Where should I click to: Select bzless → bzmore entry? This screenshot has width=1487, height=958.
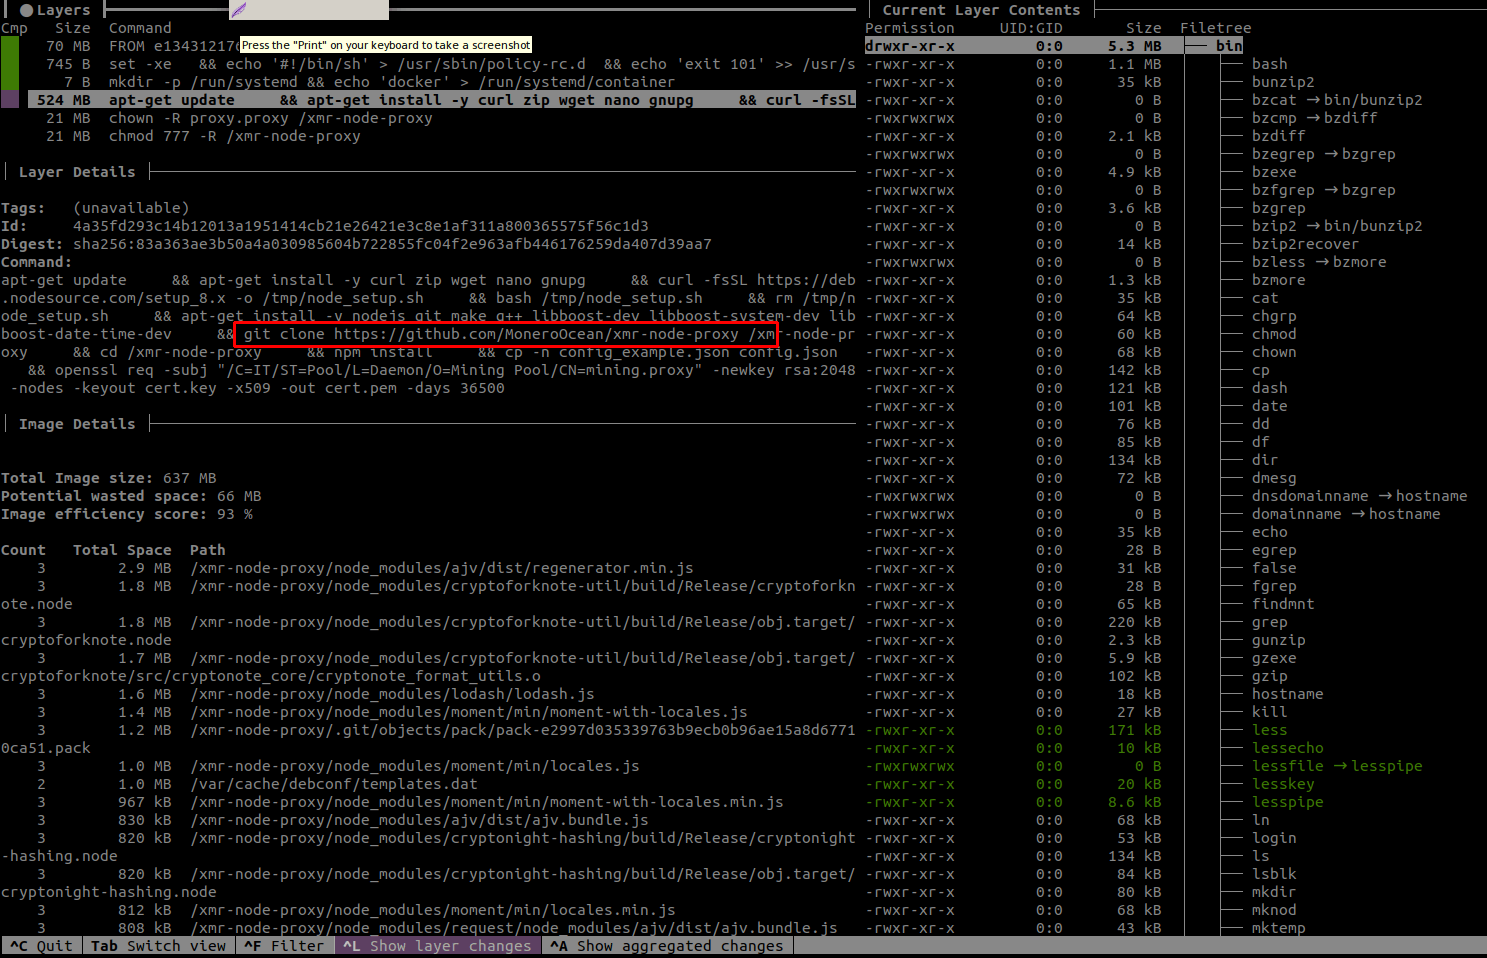tap(1319, 262)
